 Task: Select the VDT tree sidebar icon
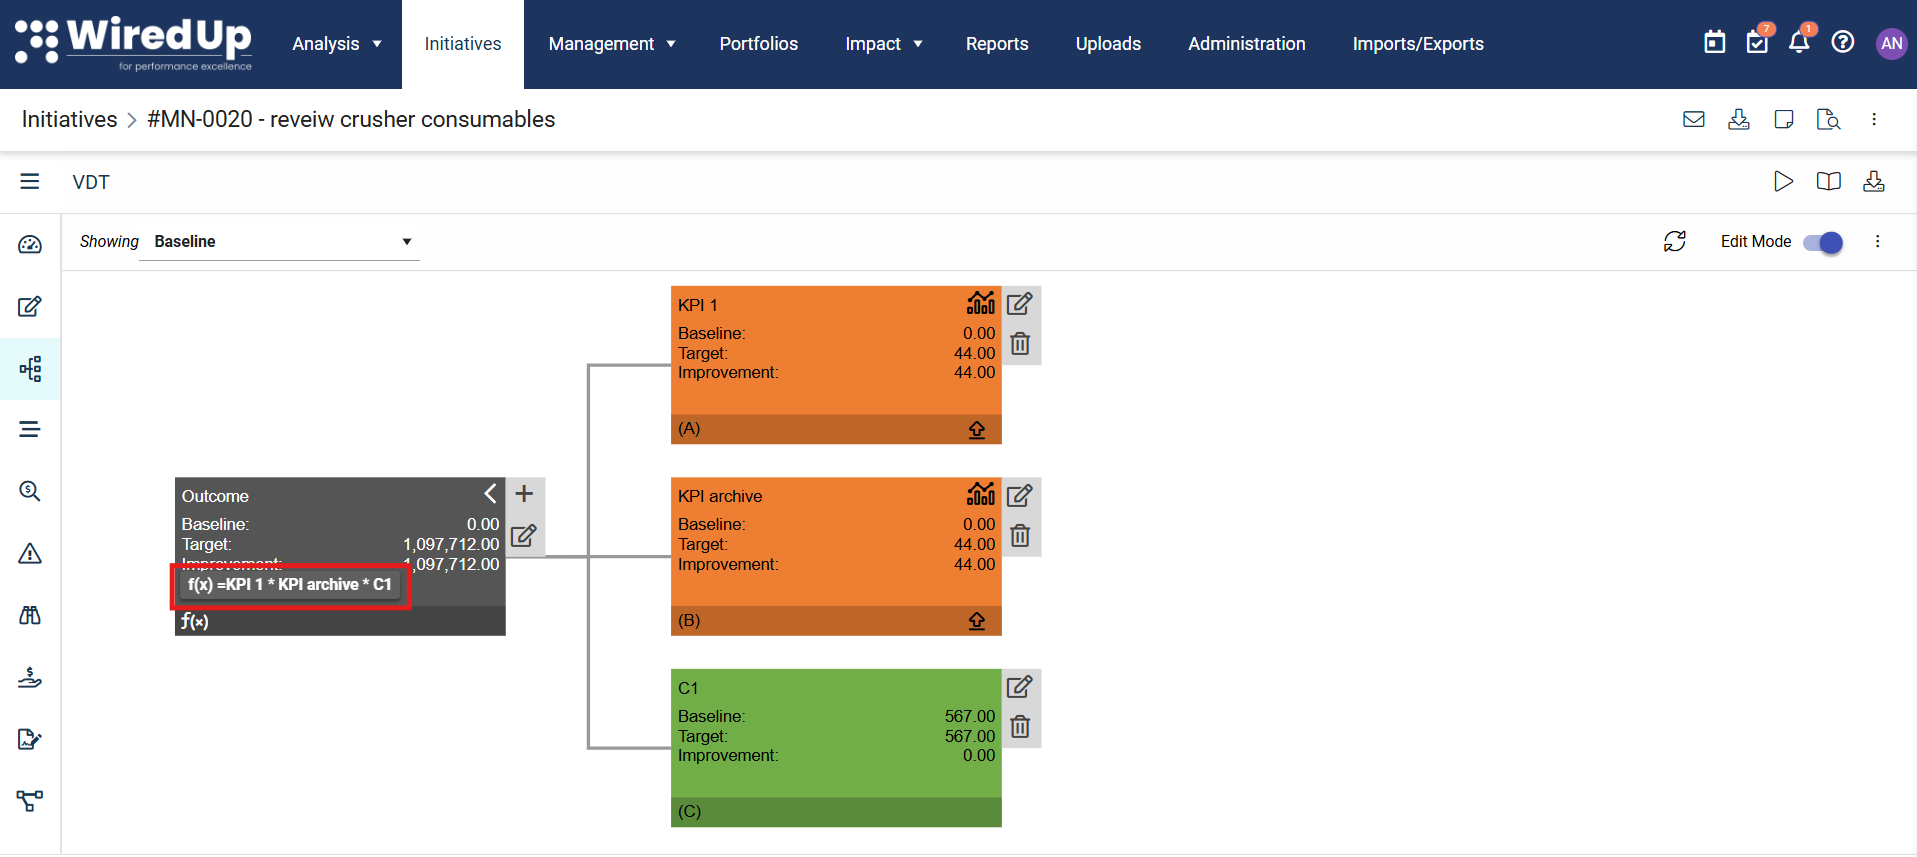click(x=30, y=368)
